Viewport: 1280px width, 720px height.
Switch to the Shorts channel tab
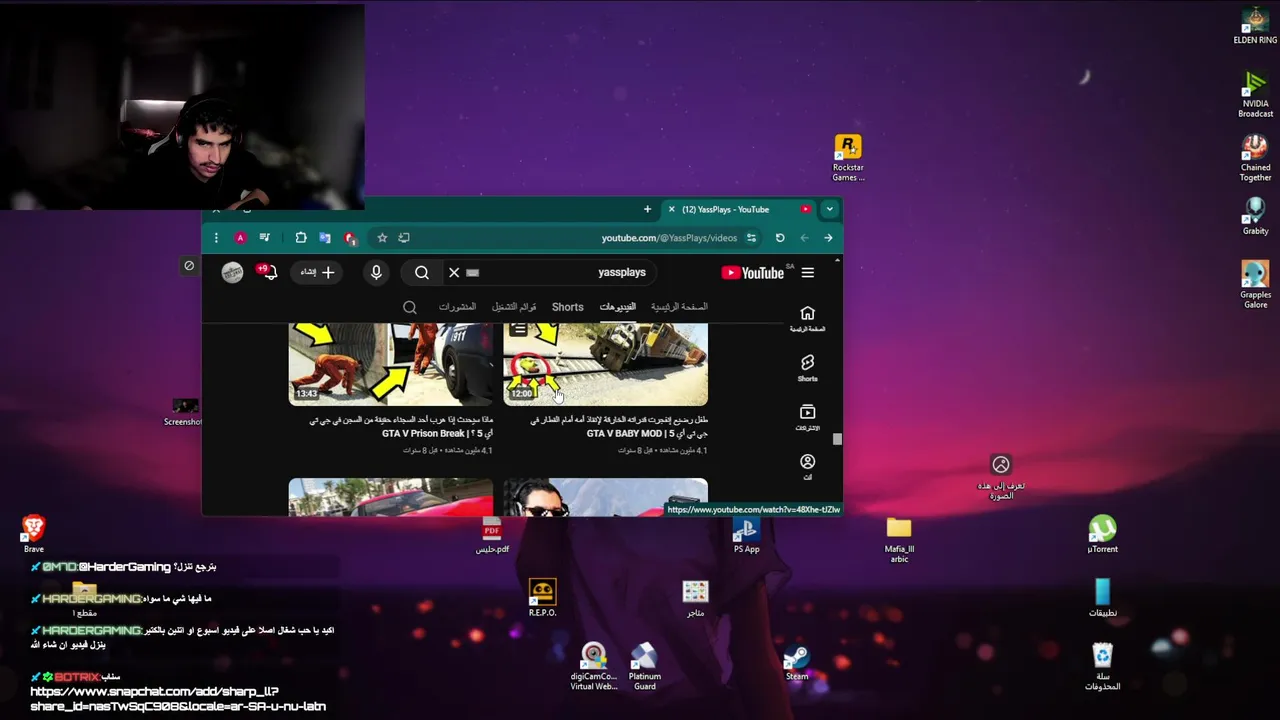pos(567,307)
